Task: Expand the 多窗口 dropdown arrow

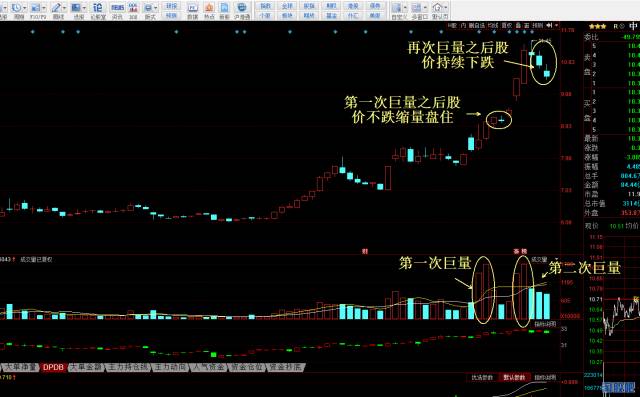Action: click(x=425, y=8)
